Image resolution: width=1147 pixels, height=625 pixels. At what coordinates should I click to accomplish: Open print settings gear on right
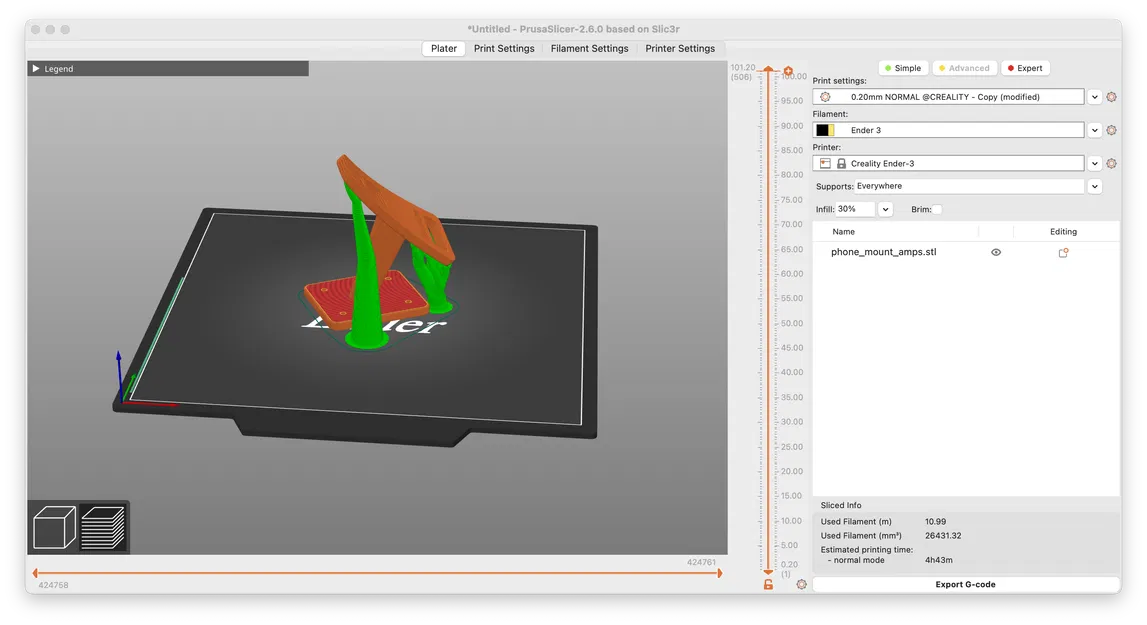pos(1111,97)
